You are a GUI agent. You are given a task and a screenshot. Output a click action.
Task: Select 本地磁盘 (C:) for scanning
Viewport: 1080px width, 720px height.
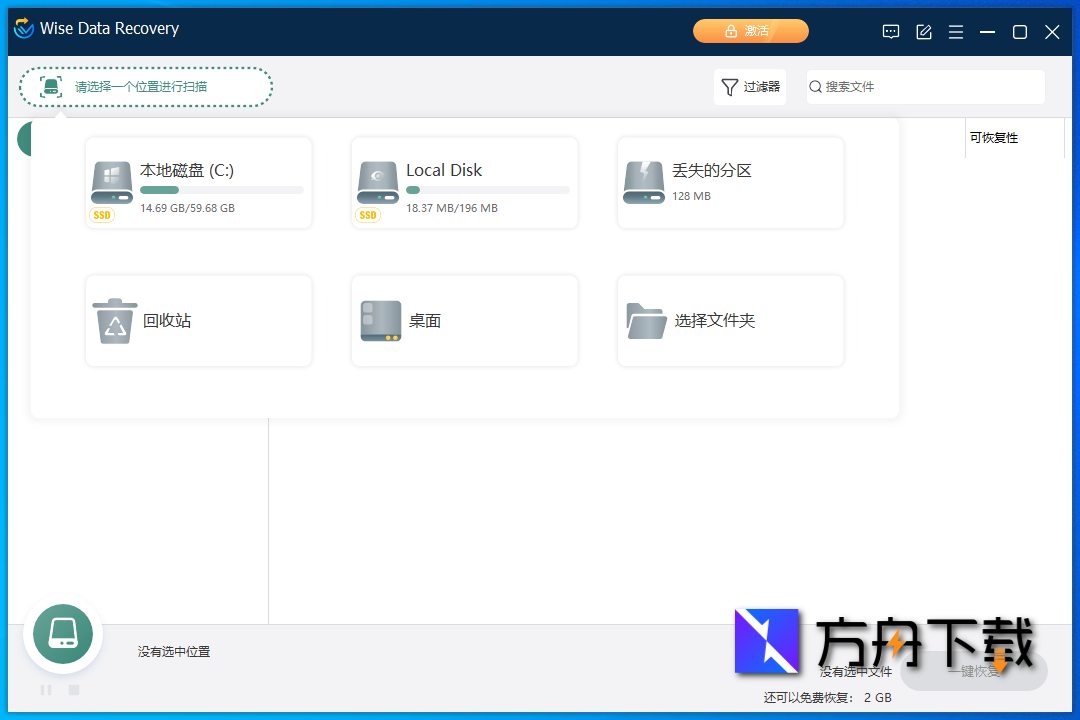[198, 182]
